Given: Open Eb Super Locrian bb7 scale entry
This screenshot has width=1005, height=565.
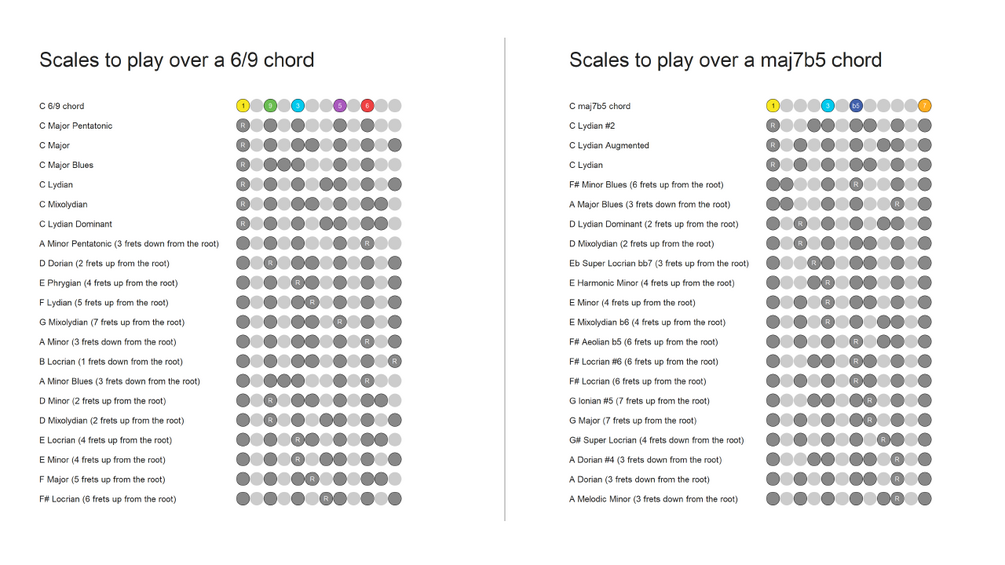Looking at the screenshot, I should (659, 263).
